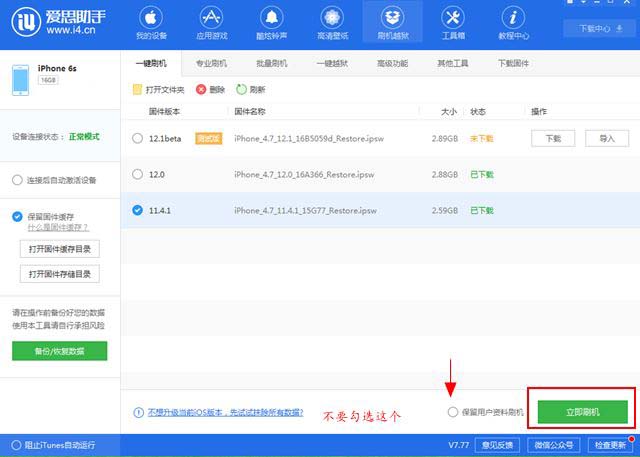
Task: Click the 固件名称 column header
Action: click(x=250, y=111)
